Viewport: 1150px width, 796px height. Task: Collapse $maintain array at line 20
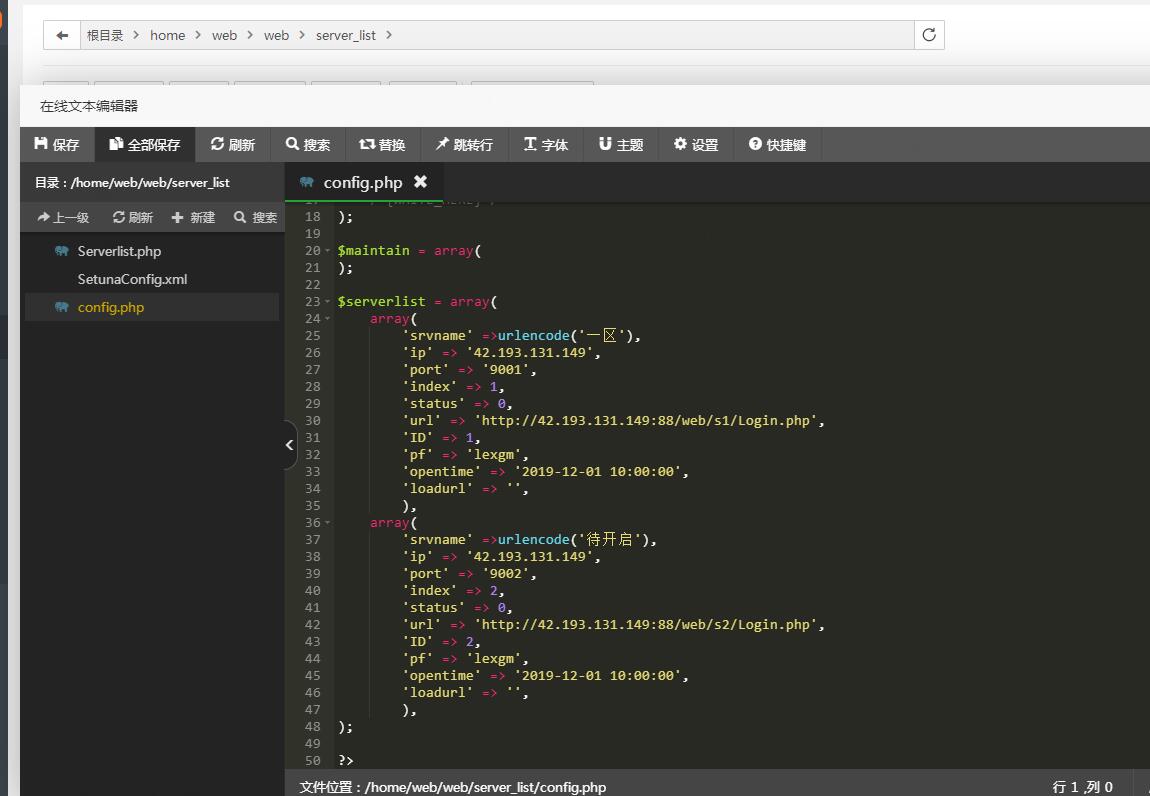tap(329, 251)
